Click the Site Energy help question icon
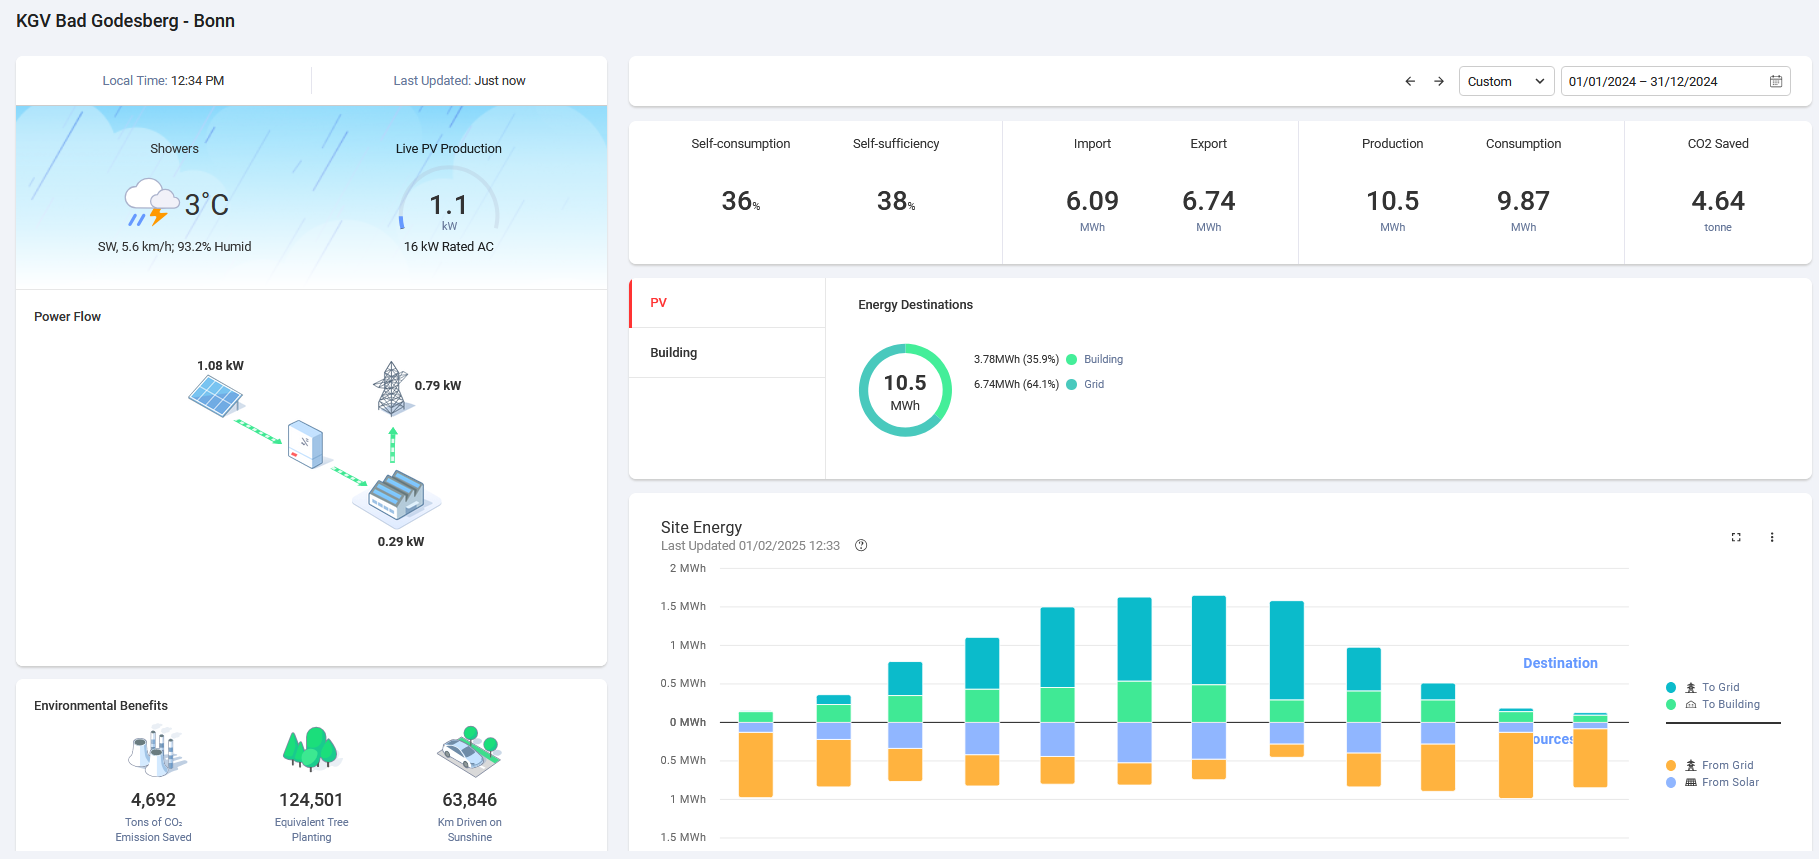This screenshot has height=859, width=1819. 861,546
